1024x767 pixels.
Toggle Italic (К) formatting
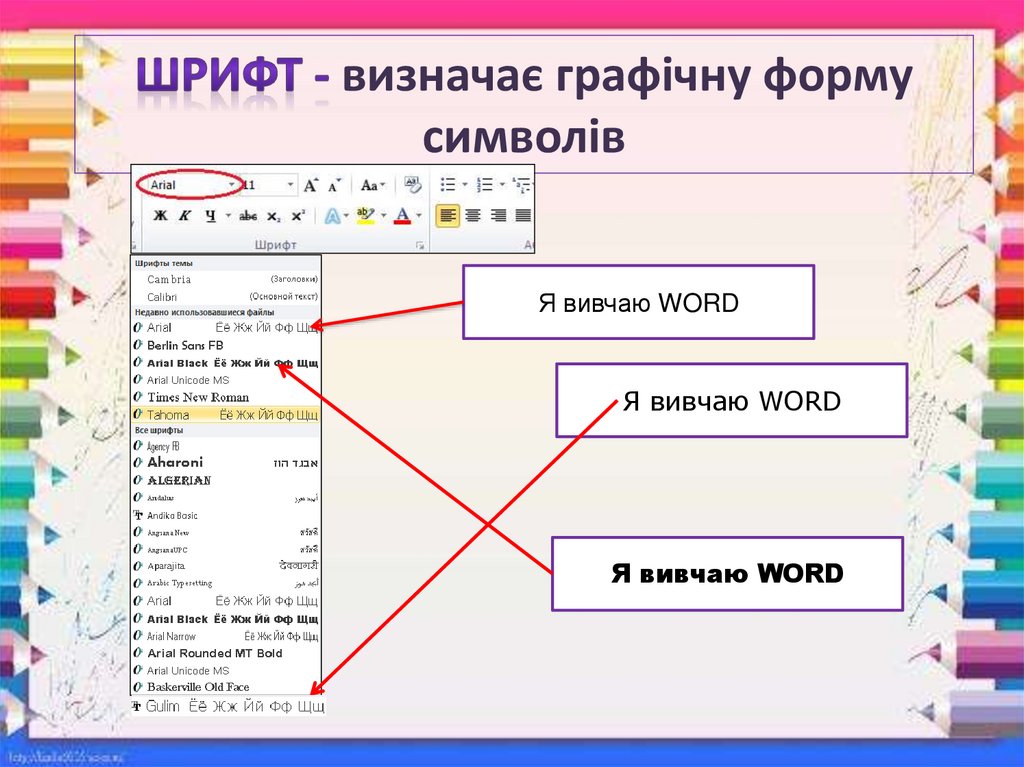[x=185, y=216]
